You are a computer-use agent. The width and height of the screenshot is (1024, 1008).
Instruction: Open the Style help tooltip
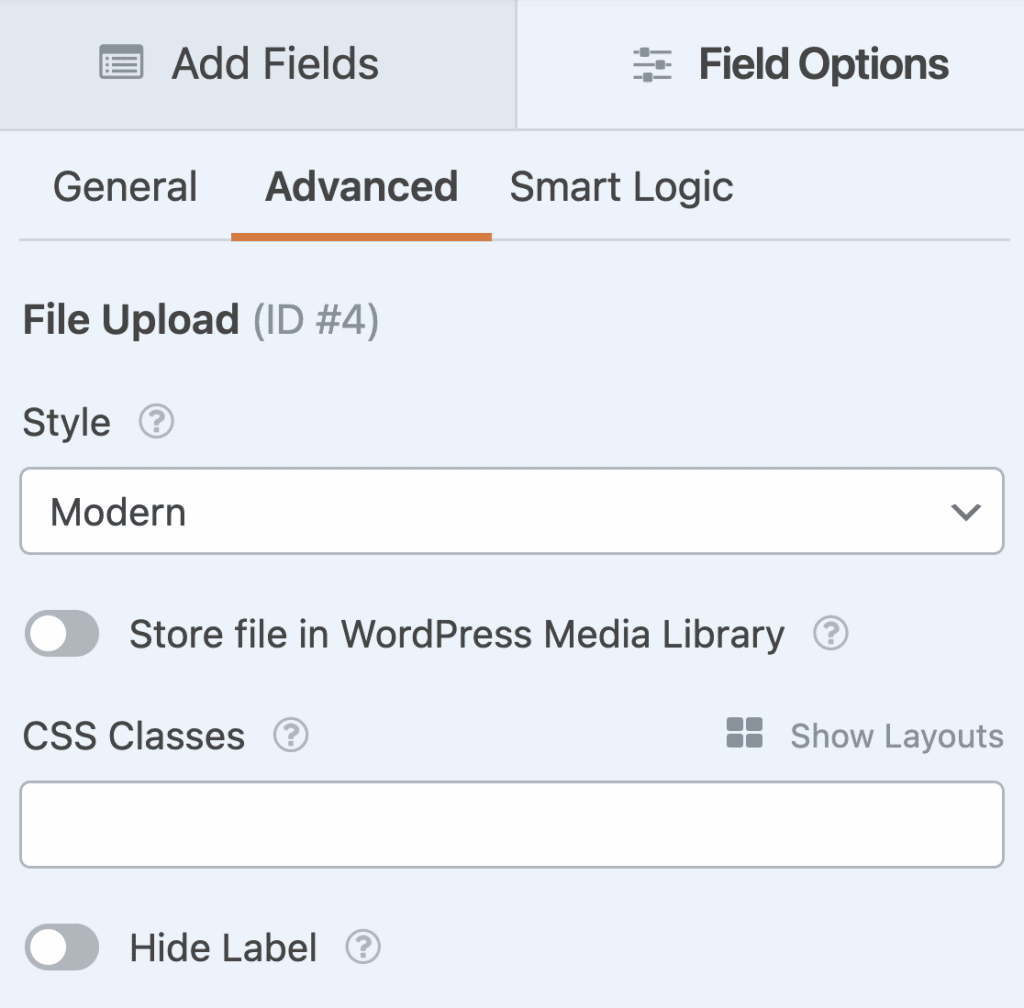pos(155,422)
